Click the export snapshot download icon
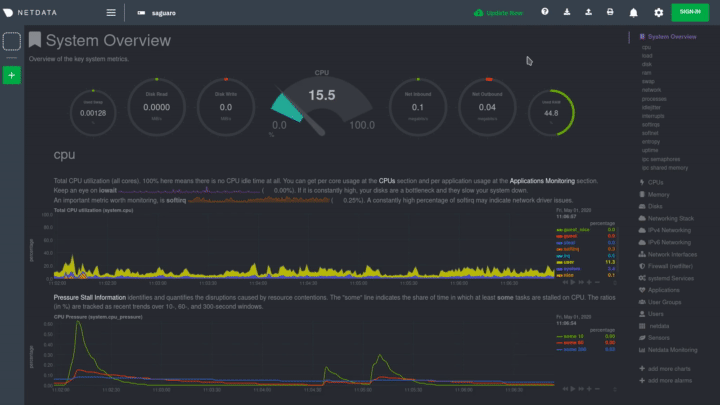The width and height of the screenshot is (720, 405). click(567, 12)
